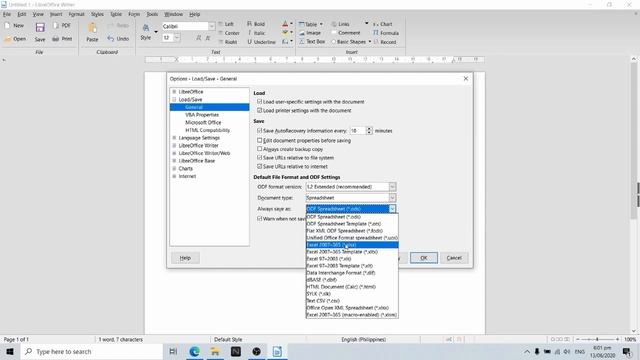The height and width of the screenshot is (360, 640).
Task: Enable Edit document properties before saving
Action: (x=260, y=140)
